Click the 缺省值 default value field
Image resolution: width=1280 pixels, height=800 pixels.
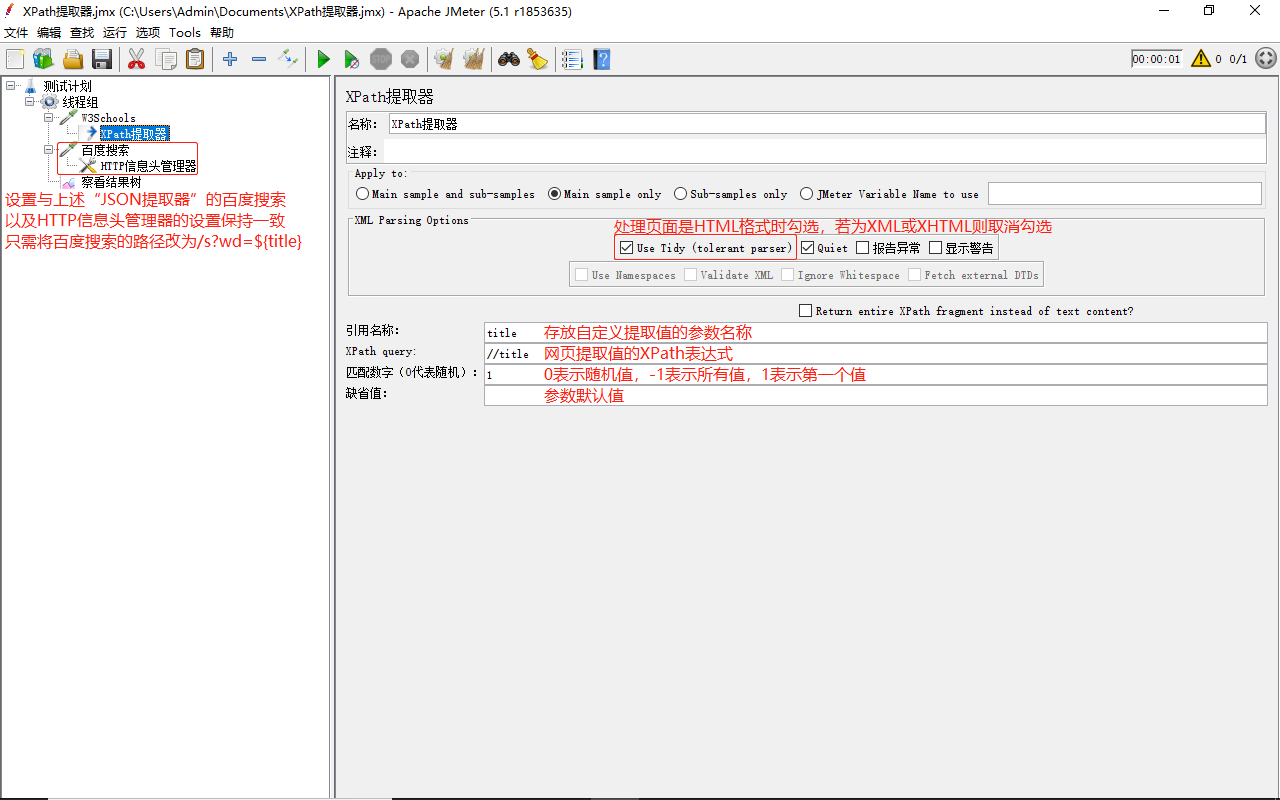click(x=875, y=395)
